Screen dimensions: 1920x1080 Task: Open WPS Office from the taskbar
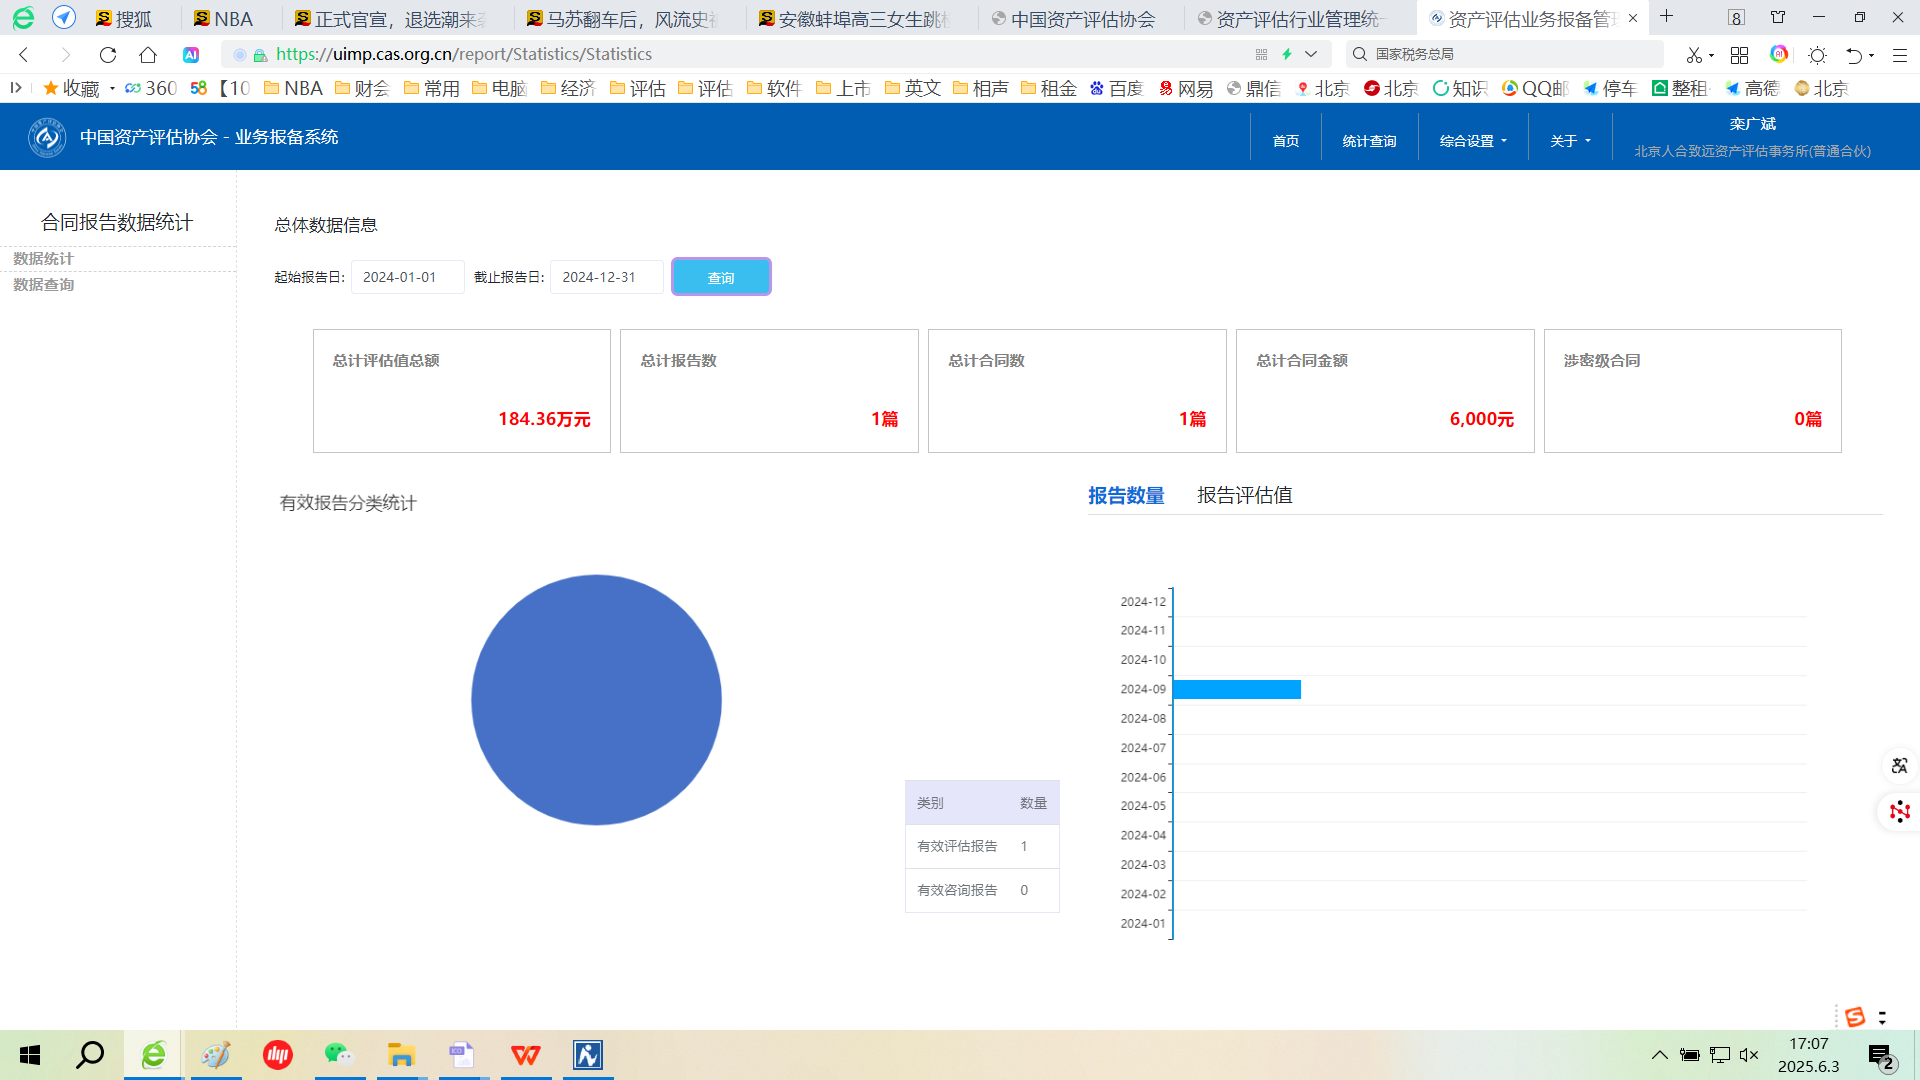(526, 1055)
